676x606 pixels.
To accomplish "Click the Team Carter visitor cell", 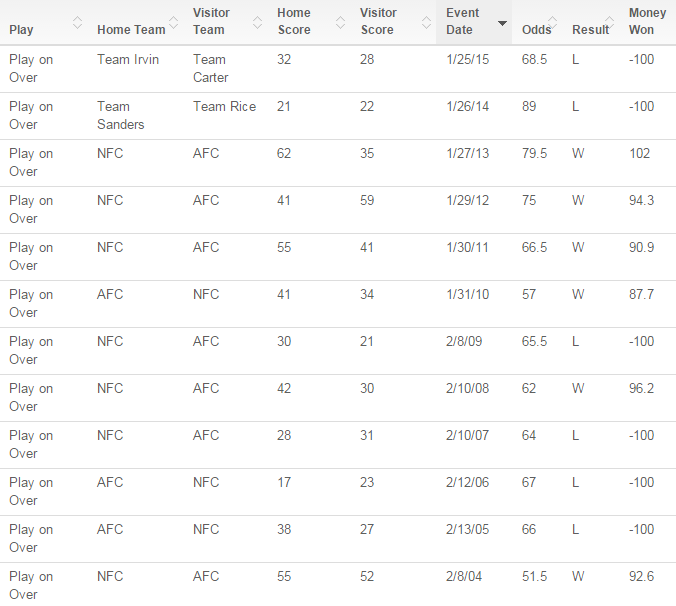I will (210, 68).
